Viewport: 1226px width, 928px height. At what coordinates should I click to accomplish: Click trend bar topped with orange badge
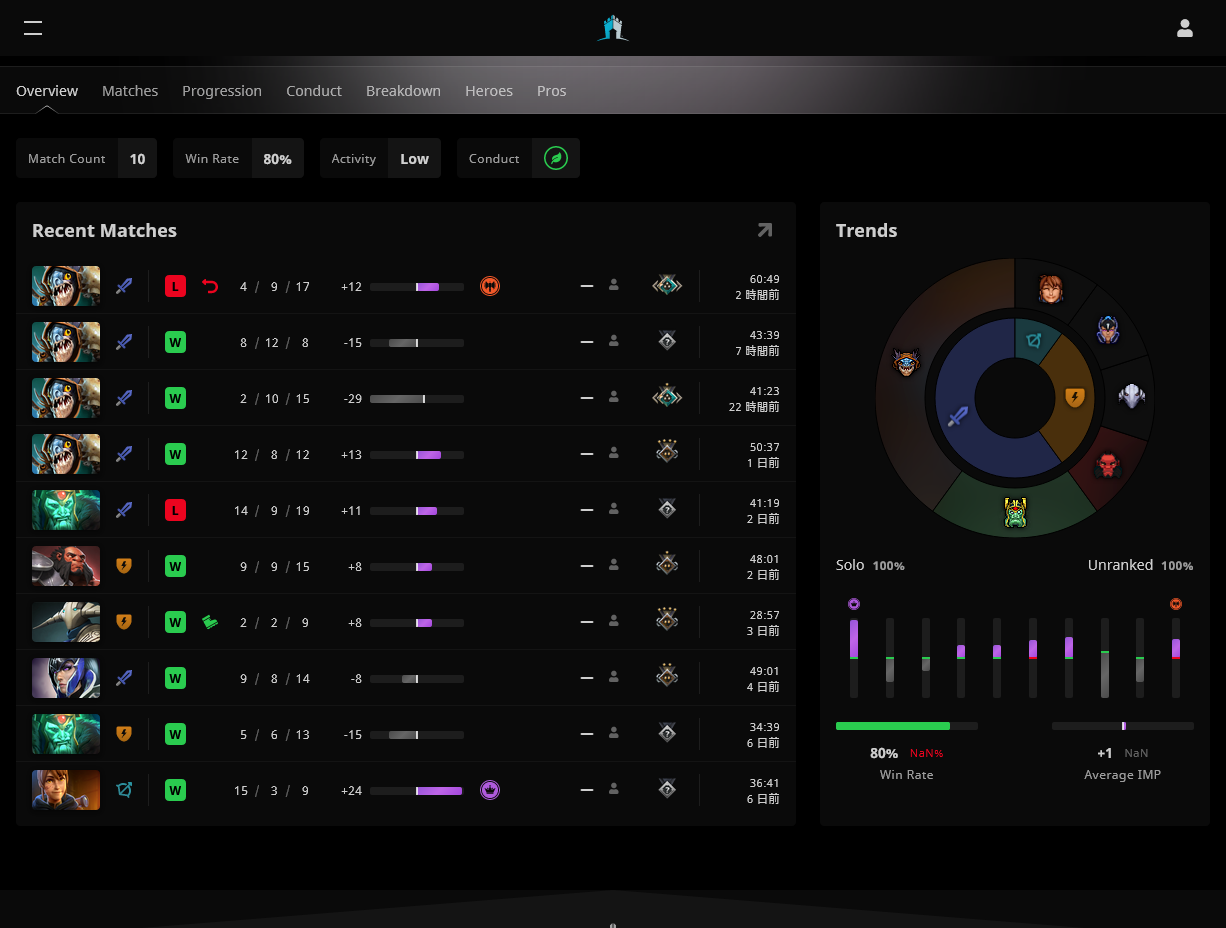(1176, 657)
